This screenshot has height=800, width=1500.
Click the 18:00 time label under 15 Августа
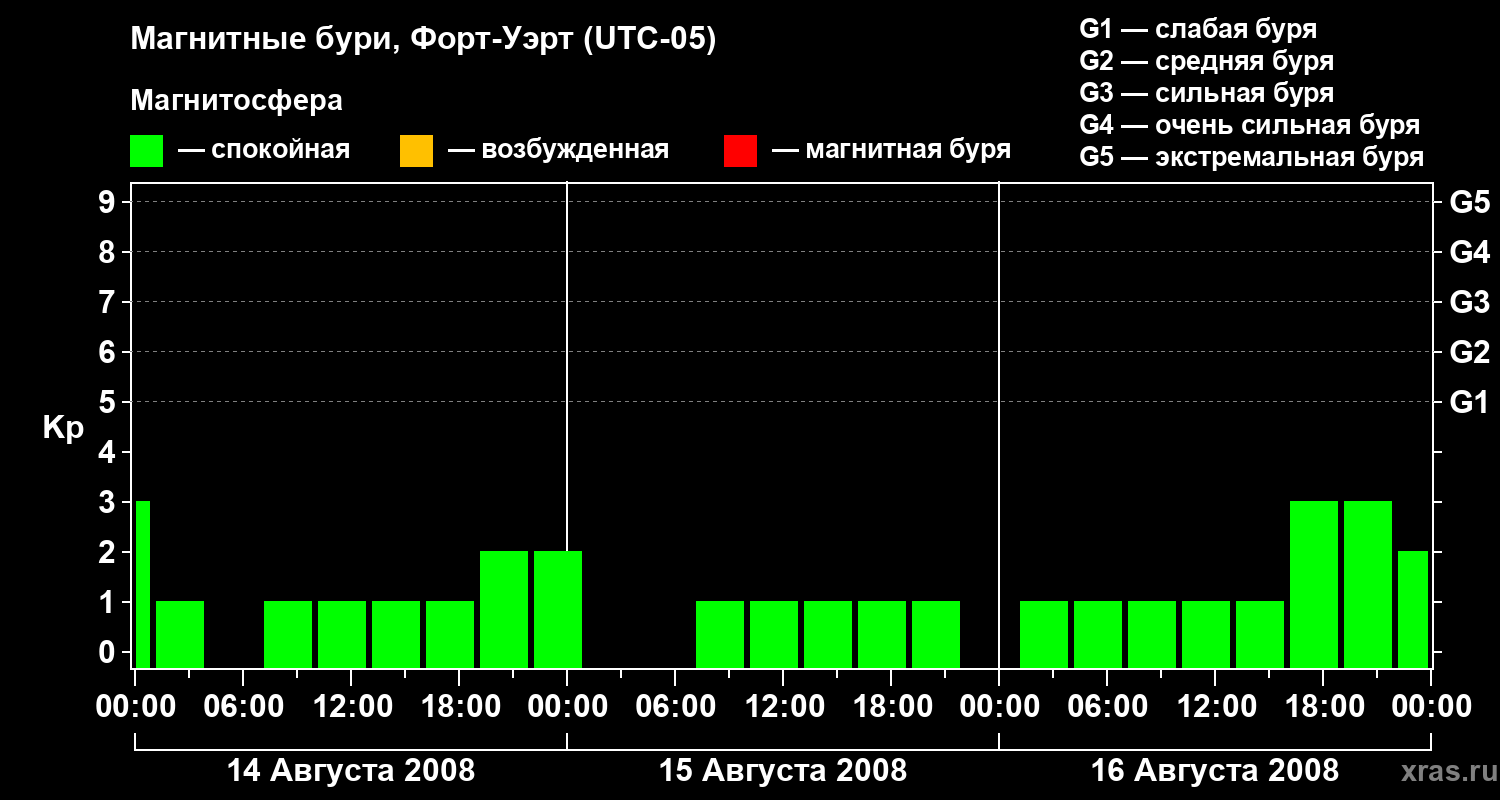(891, 707)
